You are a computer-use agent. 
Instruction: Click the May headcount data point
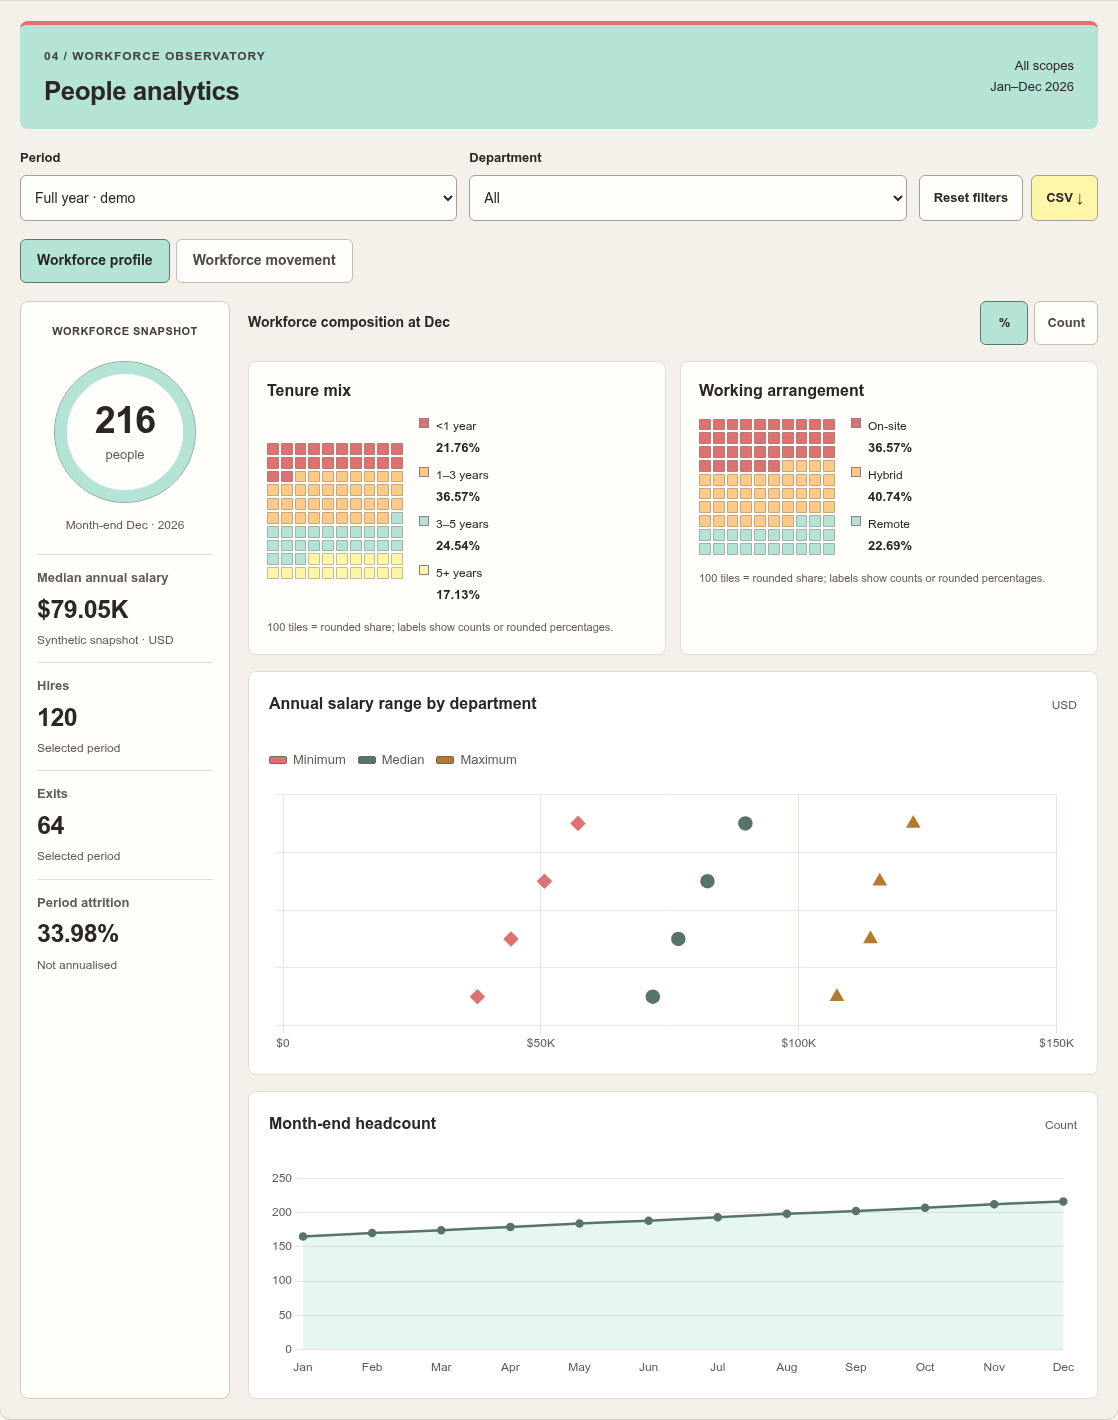click(x=579, y=1223)
